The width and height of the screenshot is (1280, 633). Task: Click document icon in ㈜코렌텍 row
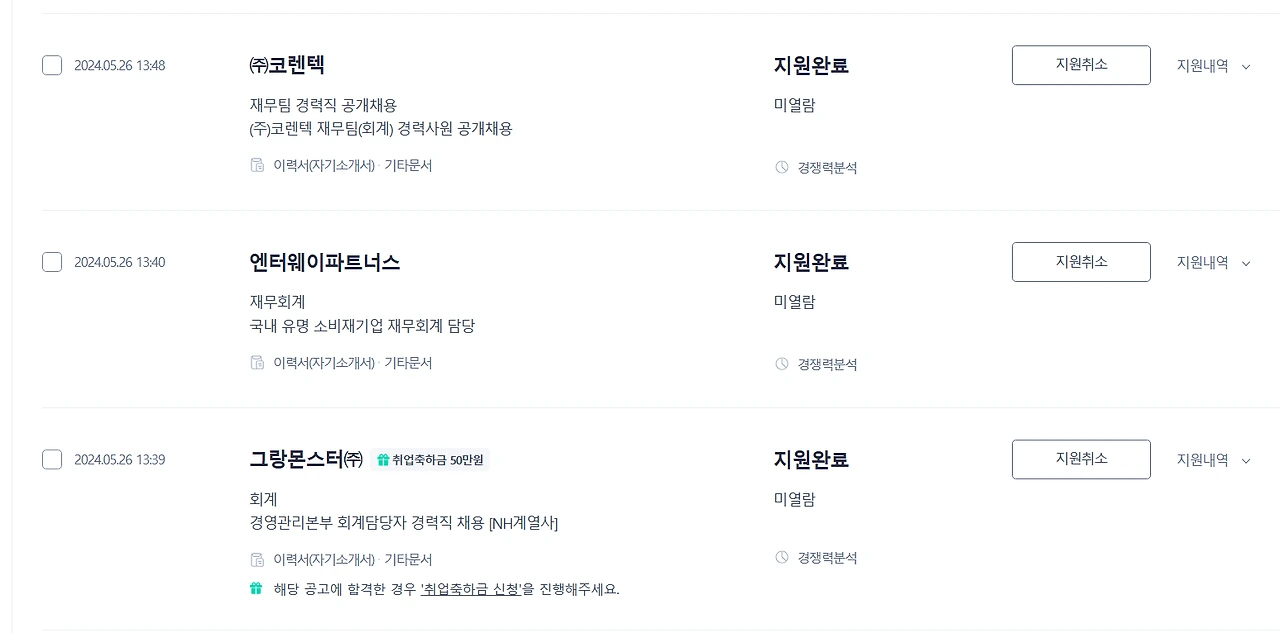(x=257, y=166)
